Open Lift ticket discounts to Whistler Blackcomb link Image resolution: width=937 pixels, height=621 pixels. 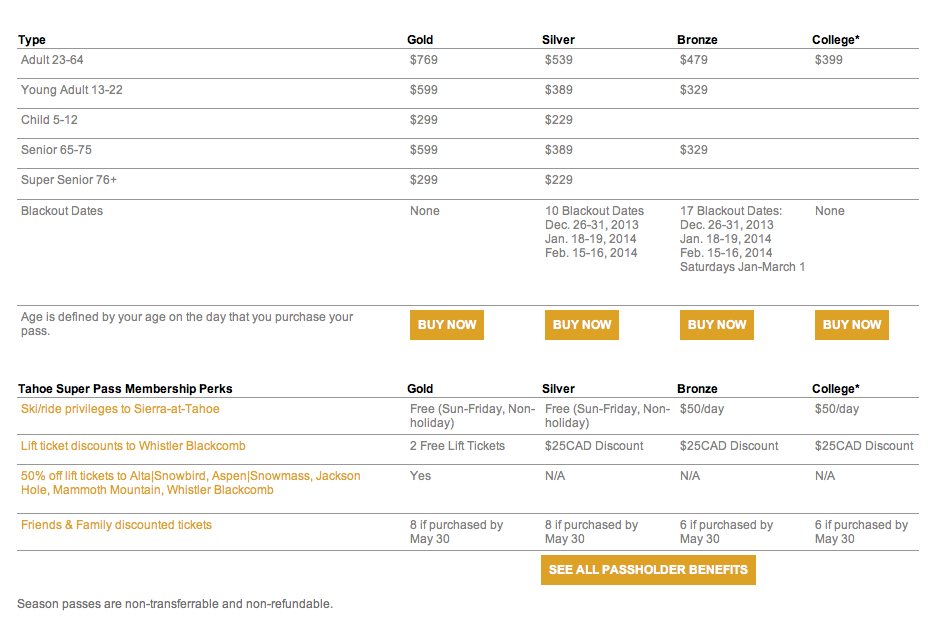pyautogui.click(x=133, y=446)
